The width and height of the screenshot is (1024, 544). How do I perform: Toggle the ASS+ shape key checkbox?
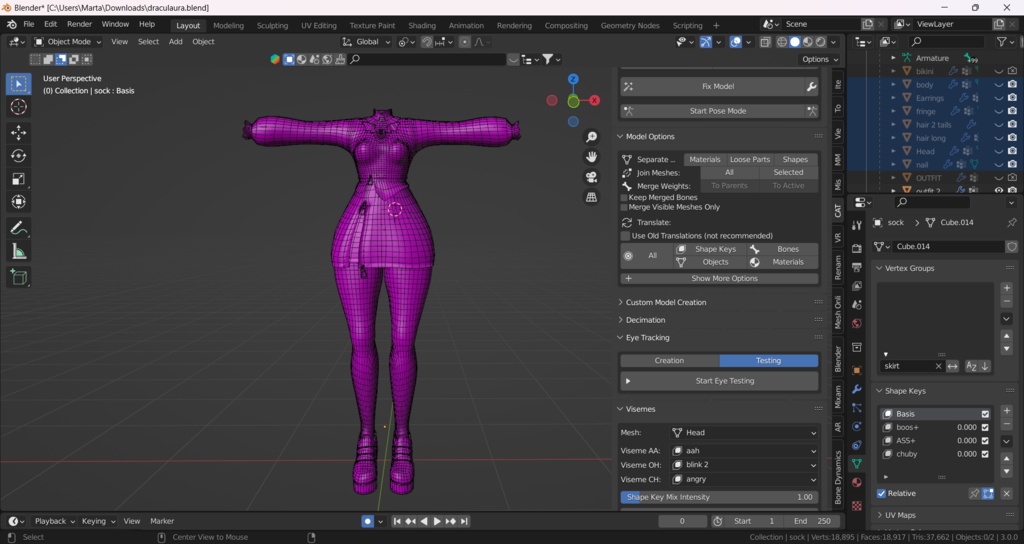985,441
